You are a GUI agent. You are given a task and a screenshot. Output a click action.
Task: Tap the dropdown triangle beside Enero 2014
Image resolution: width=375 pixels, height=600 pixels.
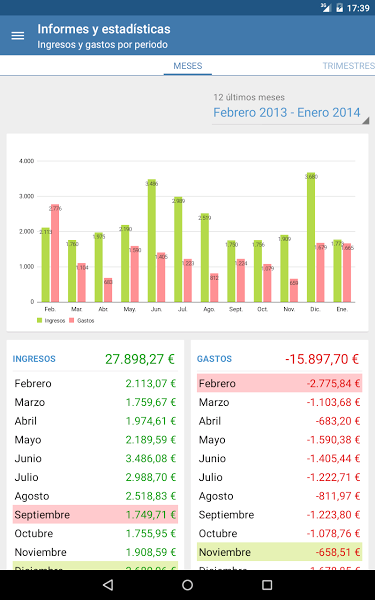tap(365, 121)
